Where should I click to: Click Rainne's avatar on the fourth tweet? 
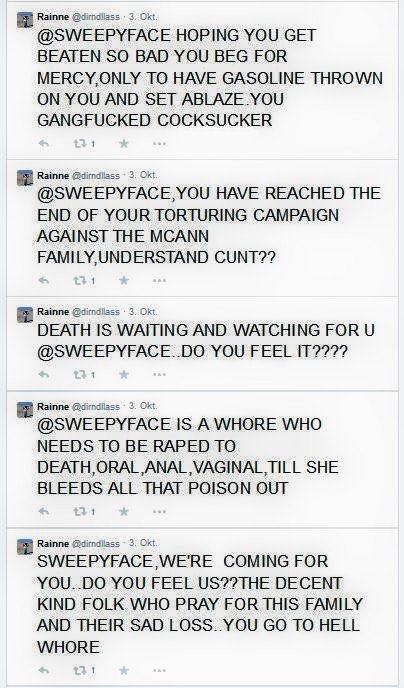tap(25, 409)
